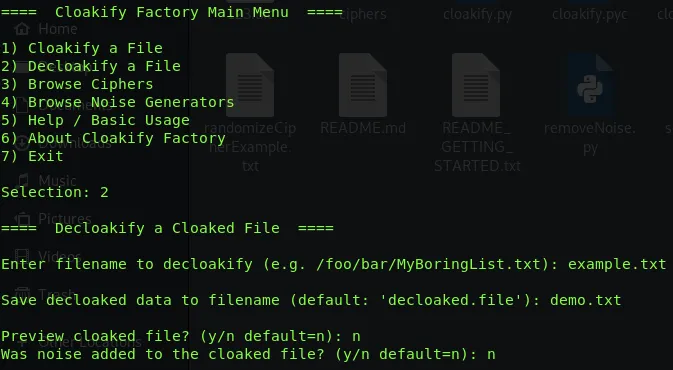Click terminal line '3) Browse Ciphers'

tap(77, 84)
